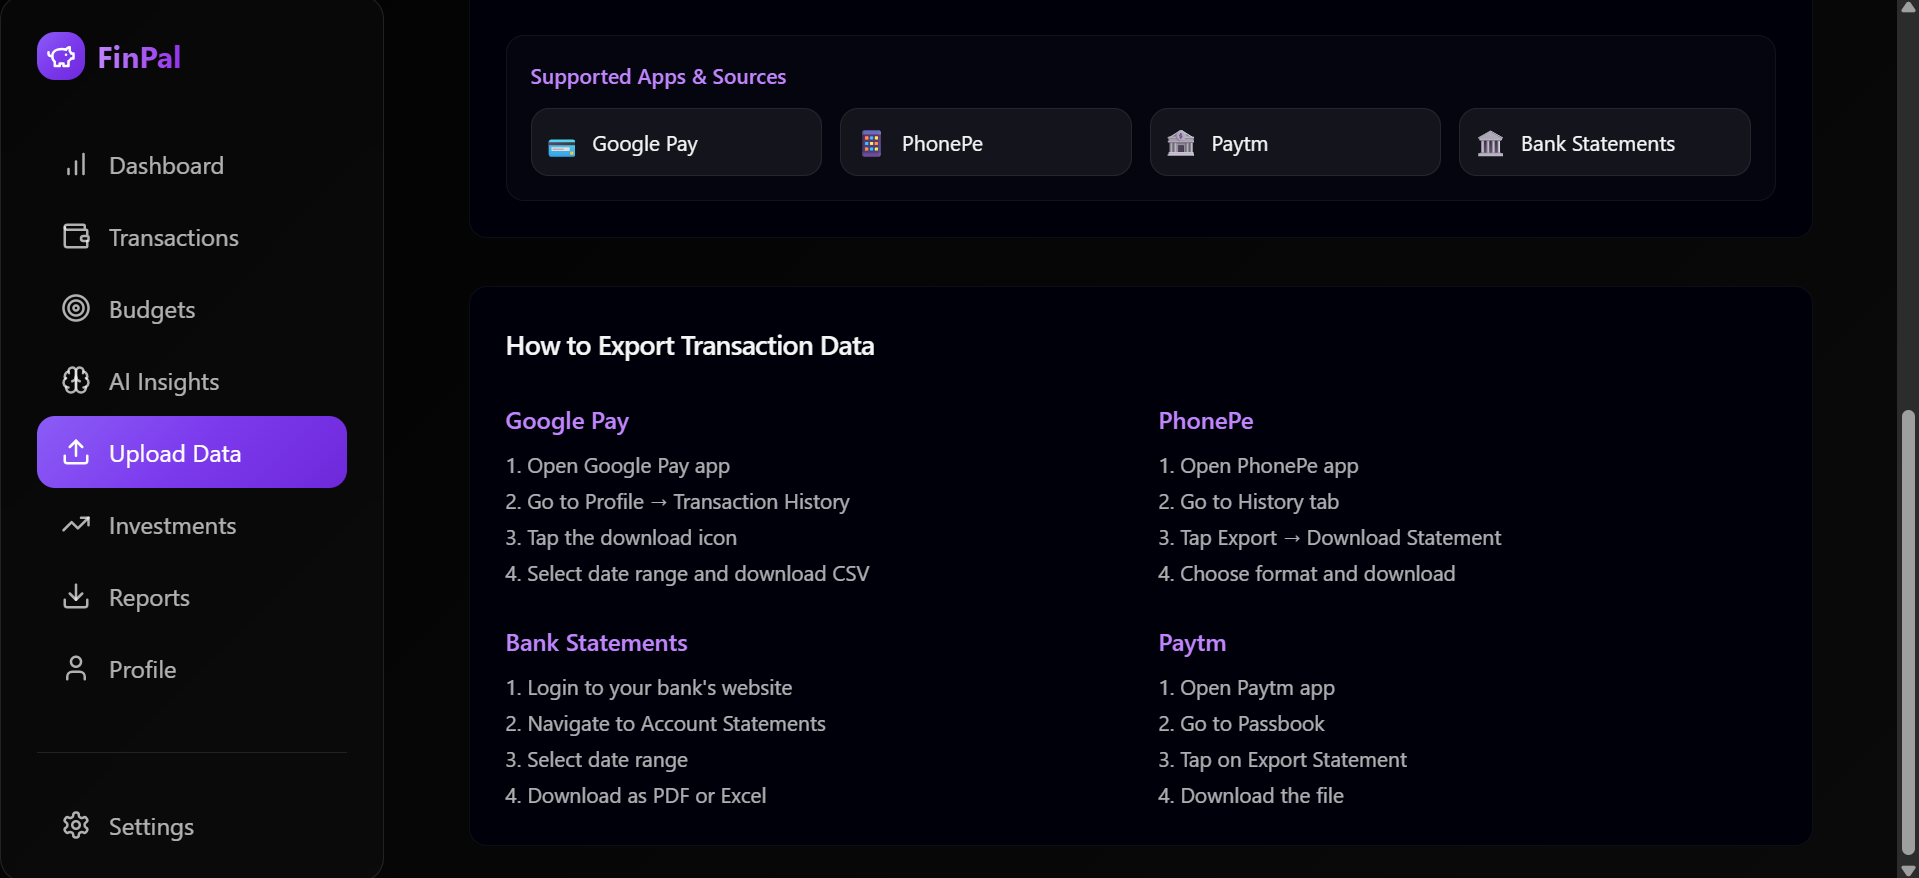Click the Investments trend line icon
This screenshot has width=1919, height=878.
tap(76, 525)
